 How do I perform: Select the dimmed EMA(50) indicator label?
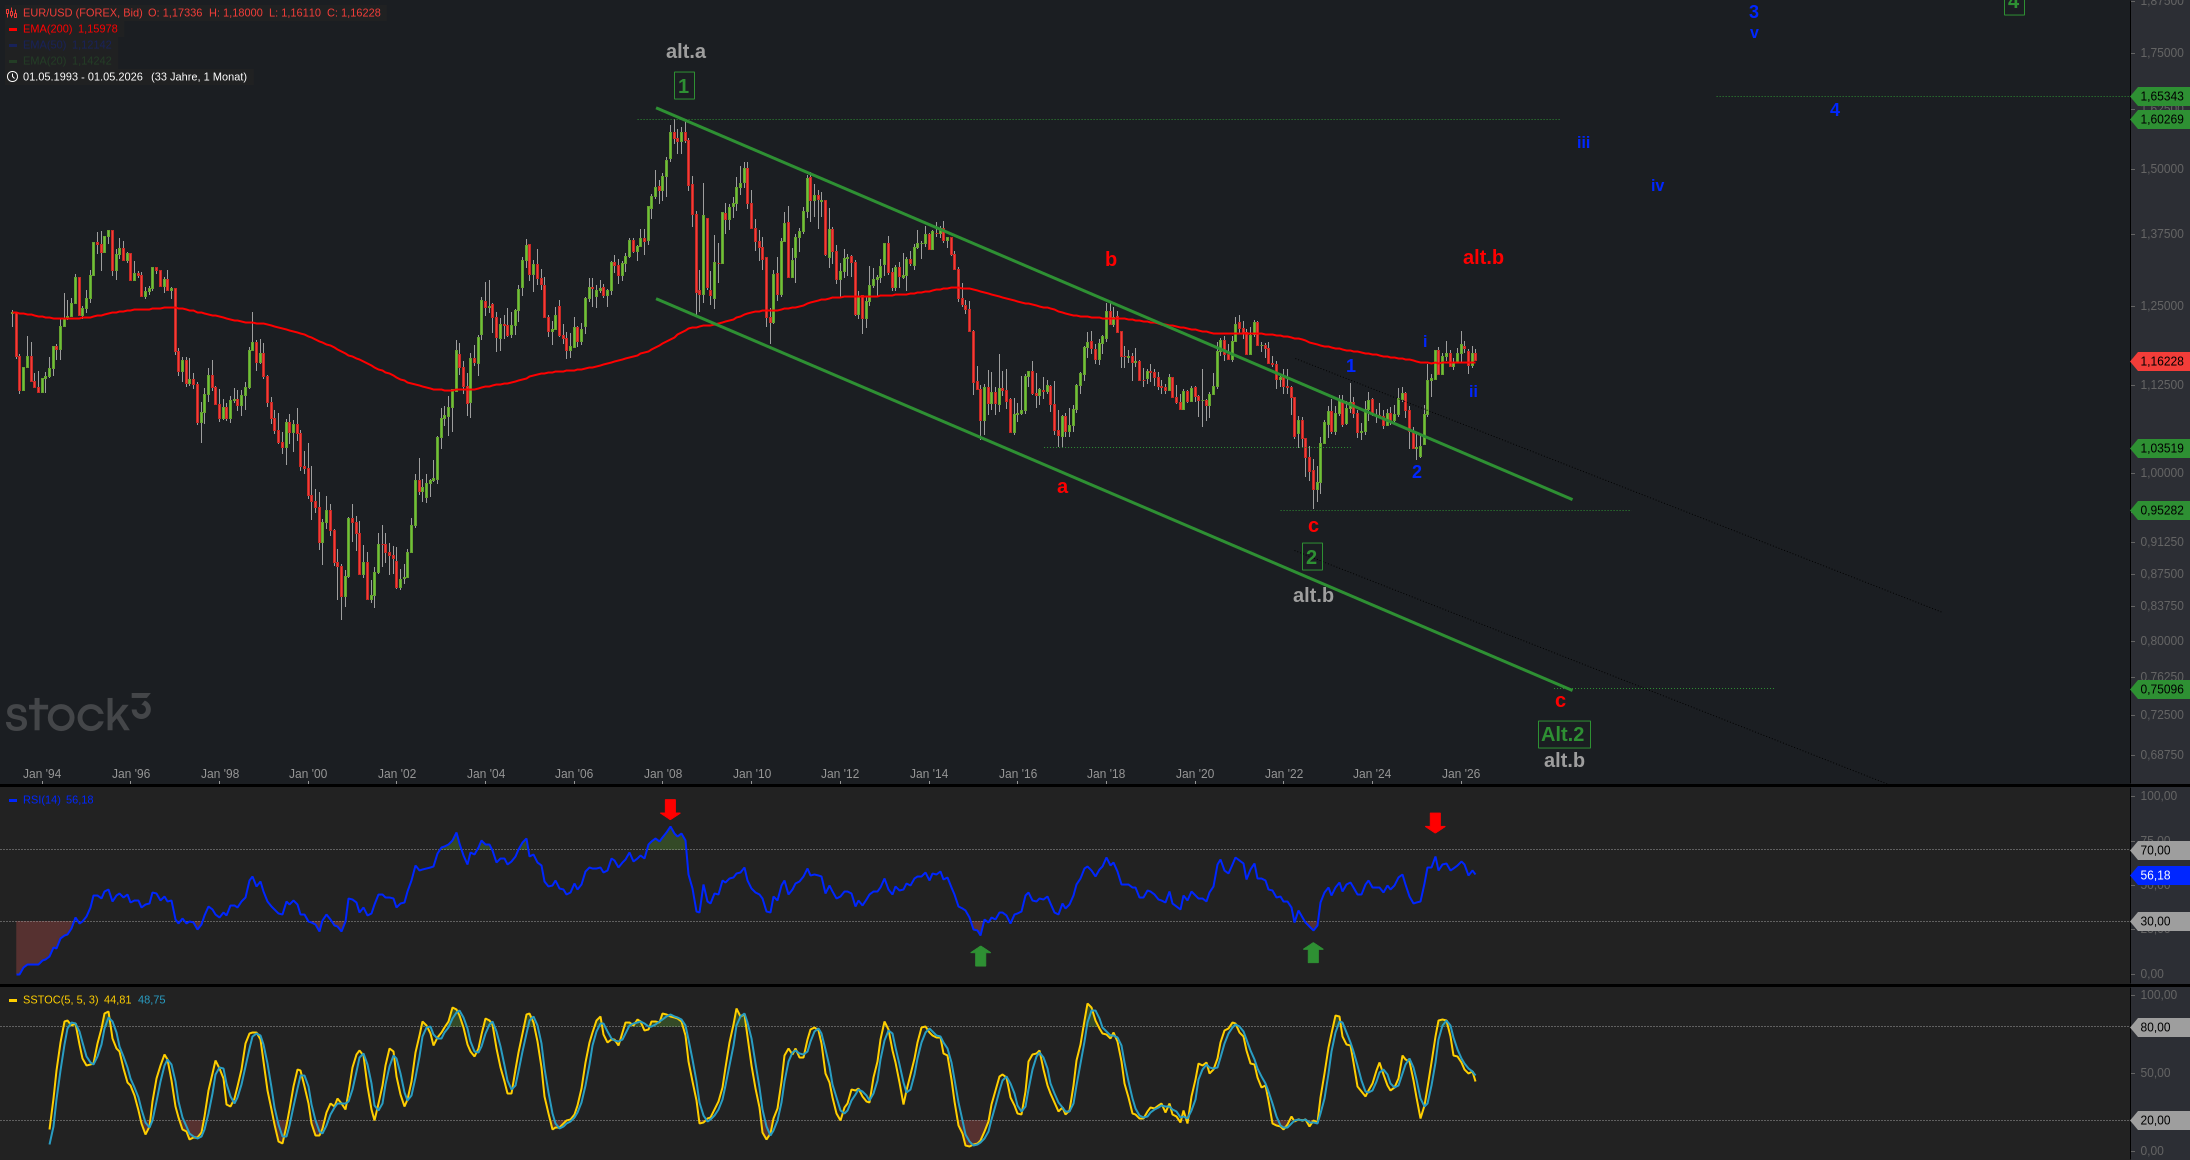44,45
